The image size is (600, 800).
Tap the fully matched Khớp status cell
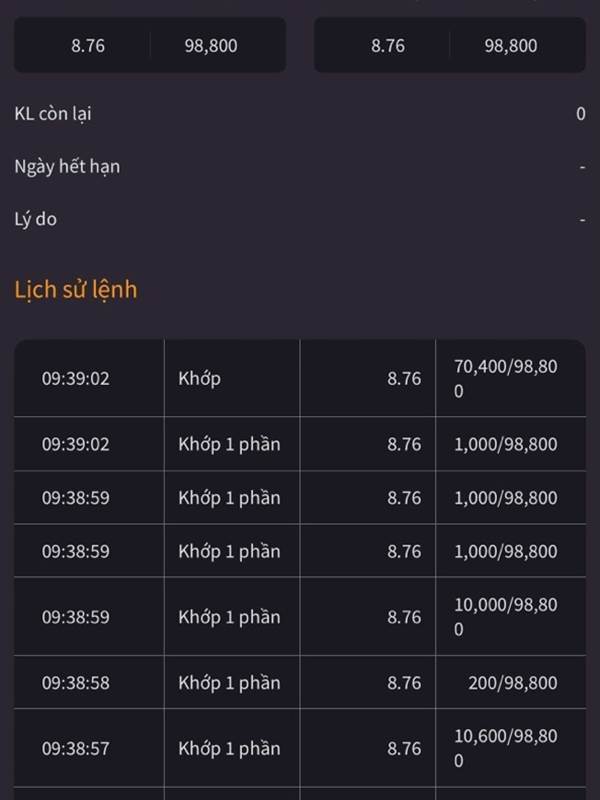(x=199, y=379)
